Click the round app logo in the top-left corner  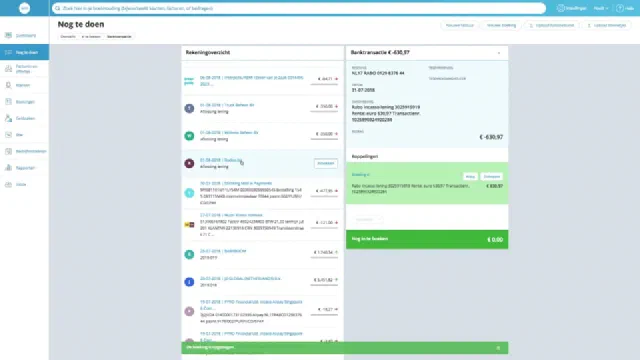(x=24, y=8)
